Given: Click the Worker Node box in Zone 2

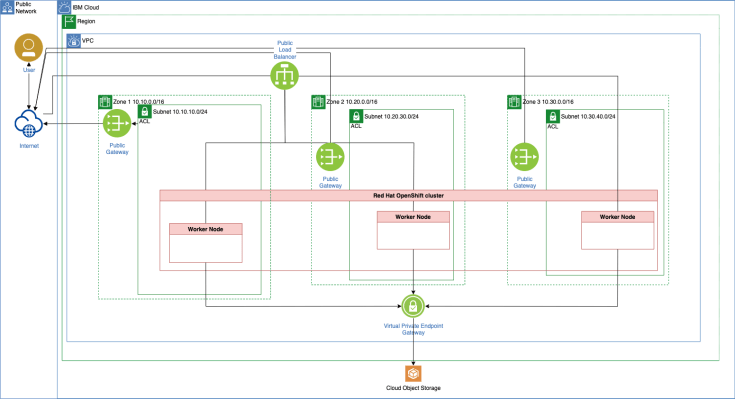Looking at the screenshot, I should pos(413,230).
